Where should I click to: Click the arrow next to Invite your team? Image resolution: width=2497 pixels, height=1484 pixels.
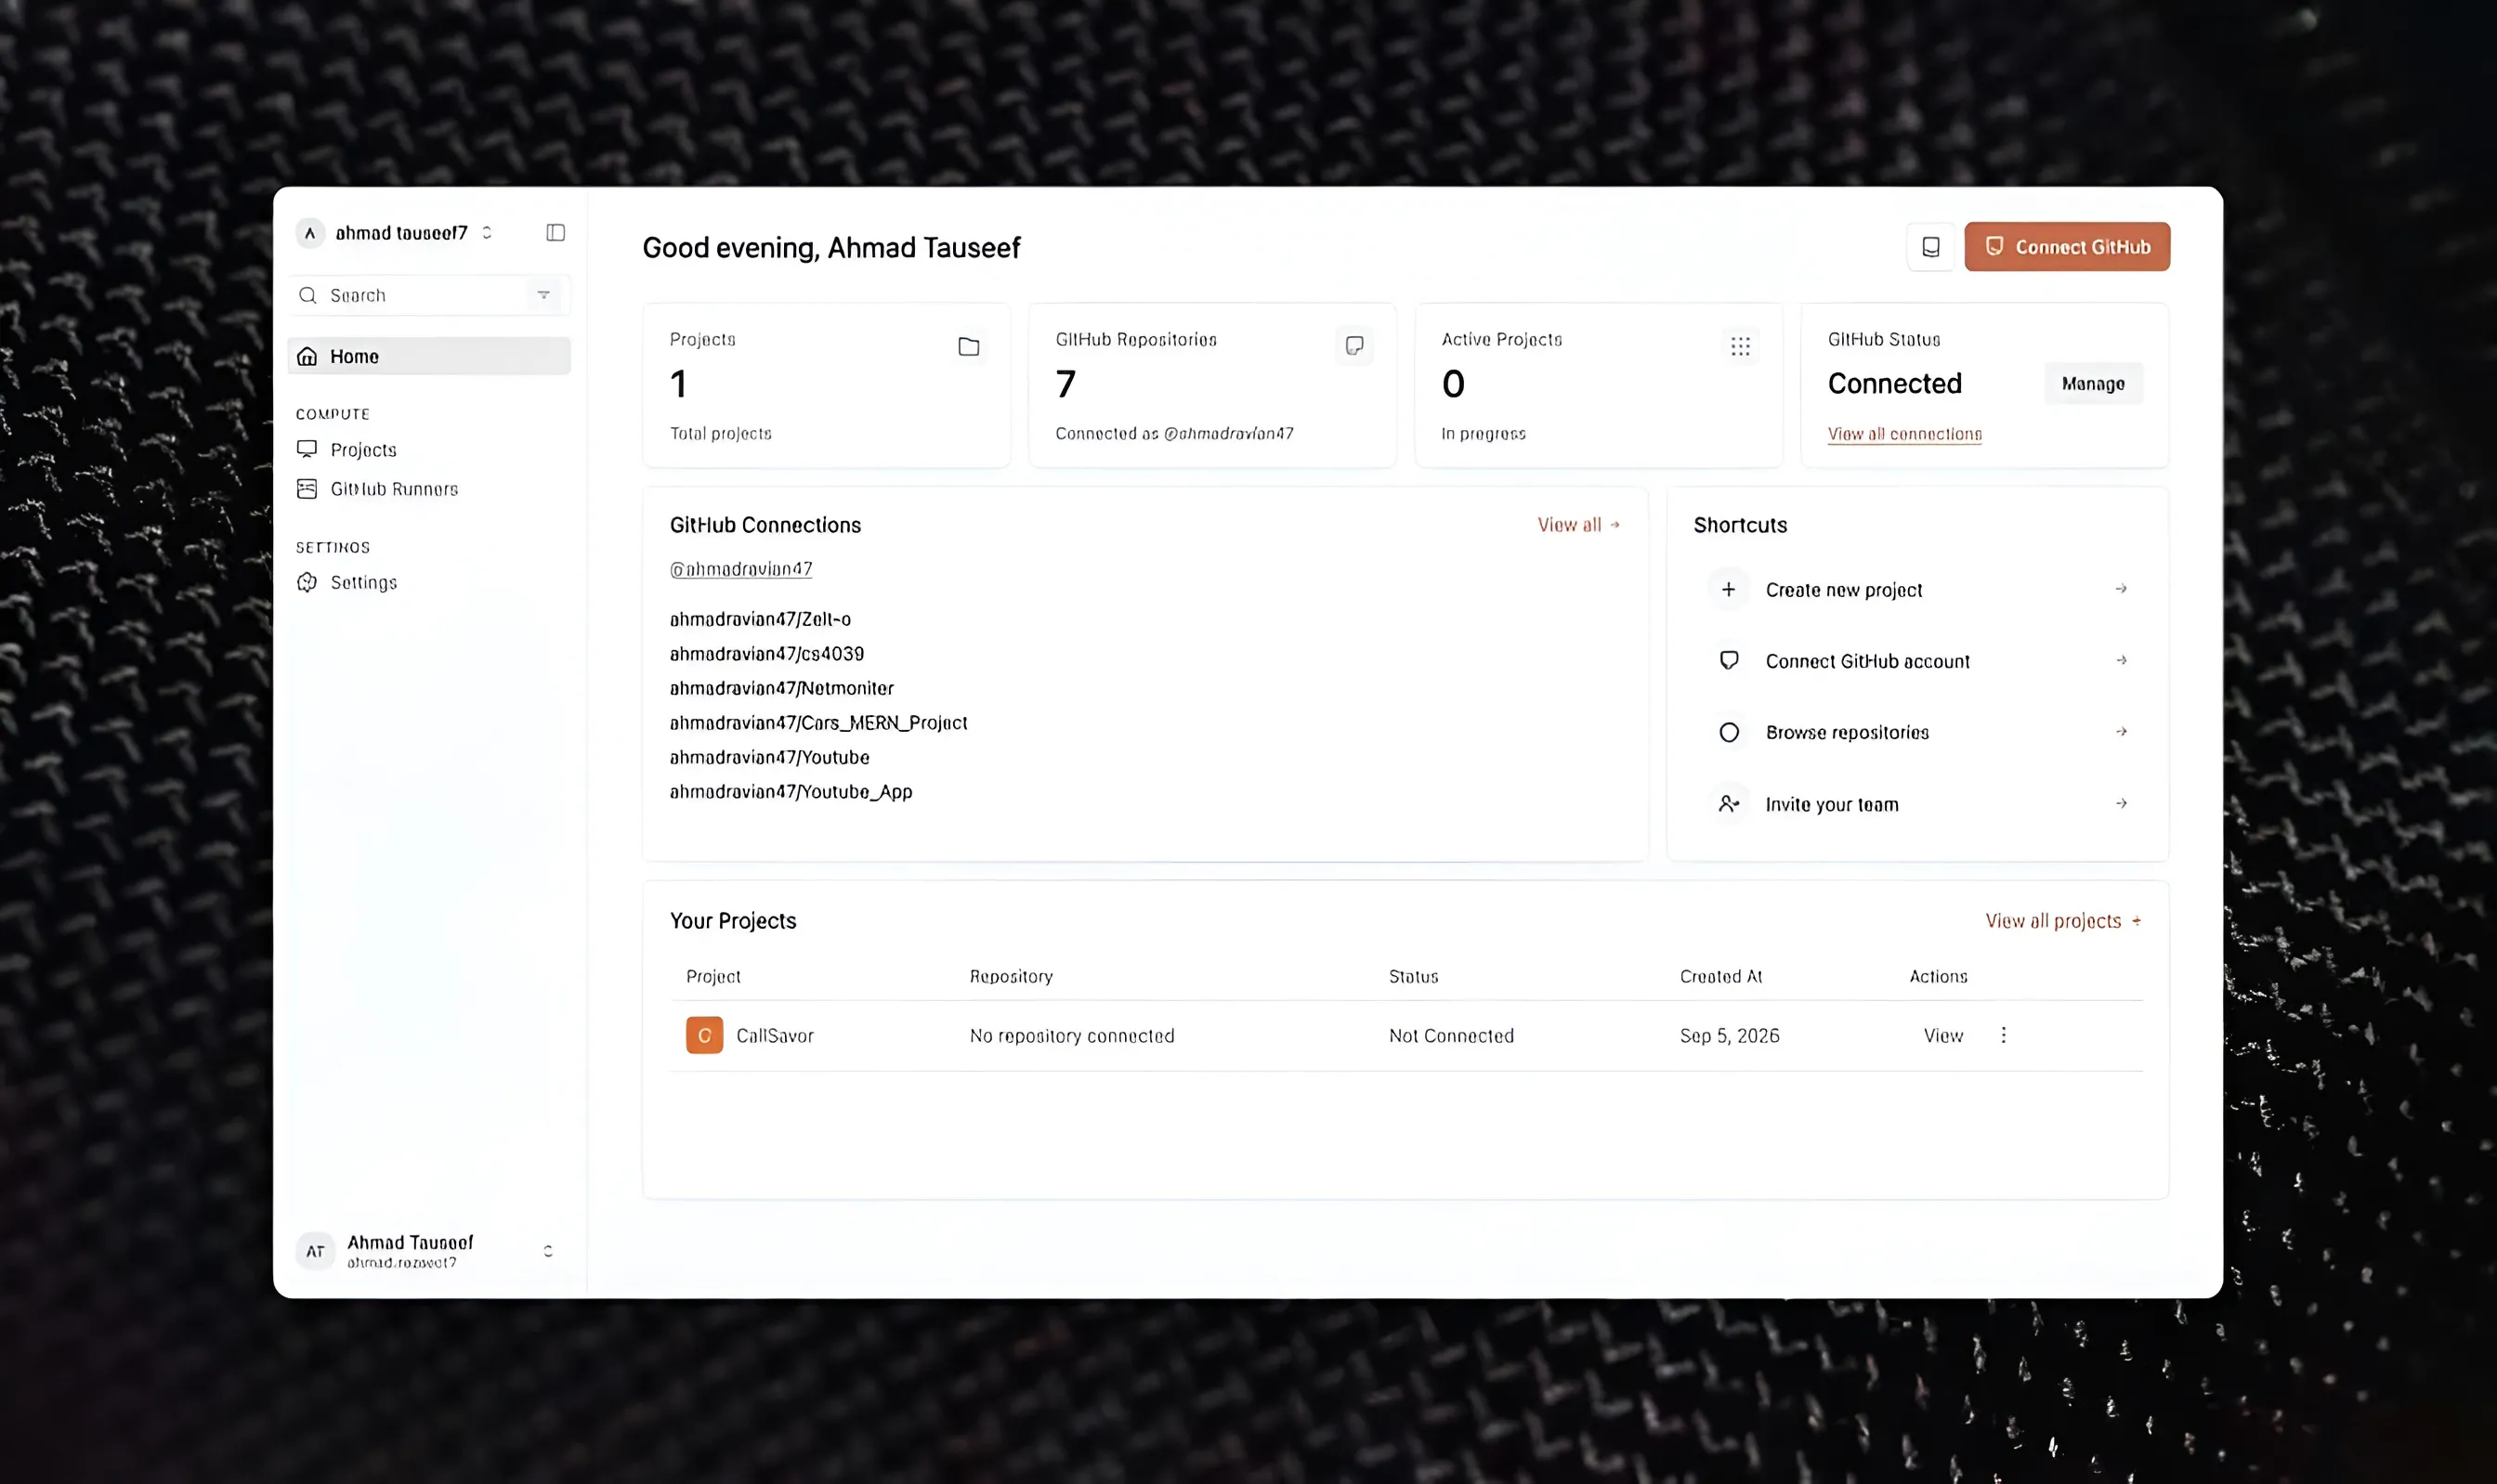click(x=2120, y=803)
